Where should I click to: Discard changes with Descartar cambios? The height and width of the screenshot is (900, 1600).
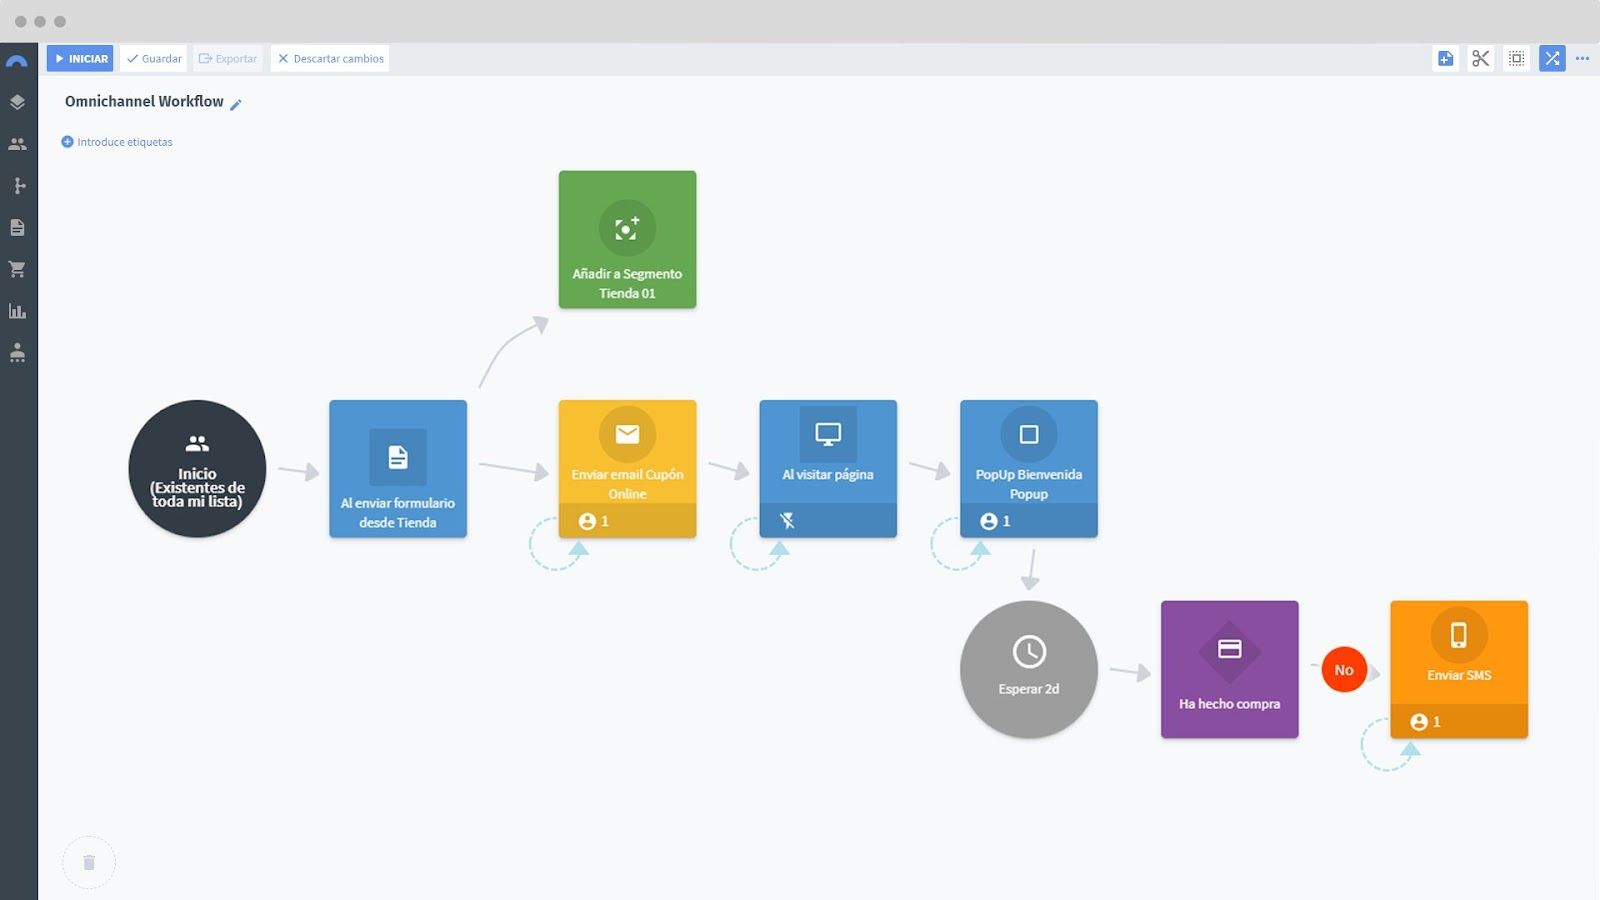click(x=331, y=58)
